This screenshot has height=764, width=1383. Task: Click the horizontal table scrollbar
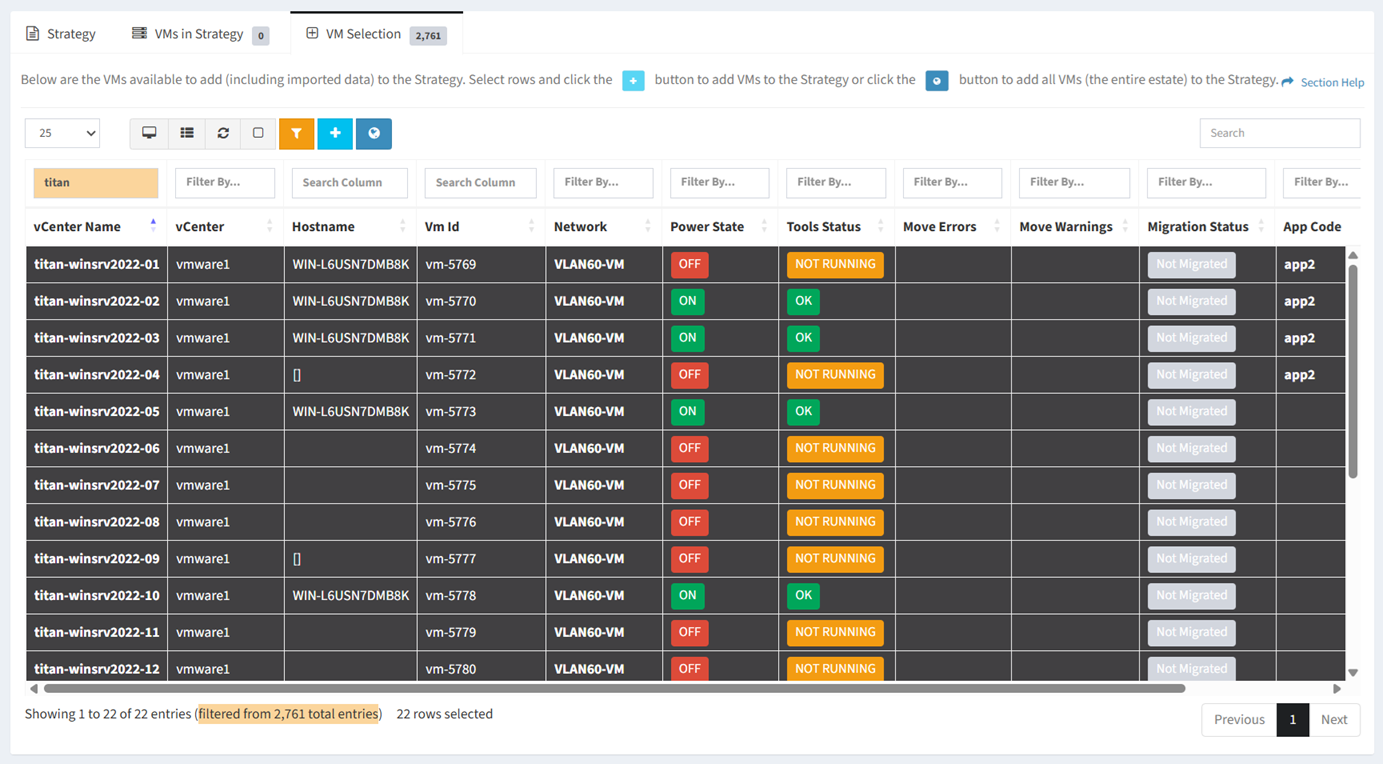(614, 689)
